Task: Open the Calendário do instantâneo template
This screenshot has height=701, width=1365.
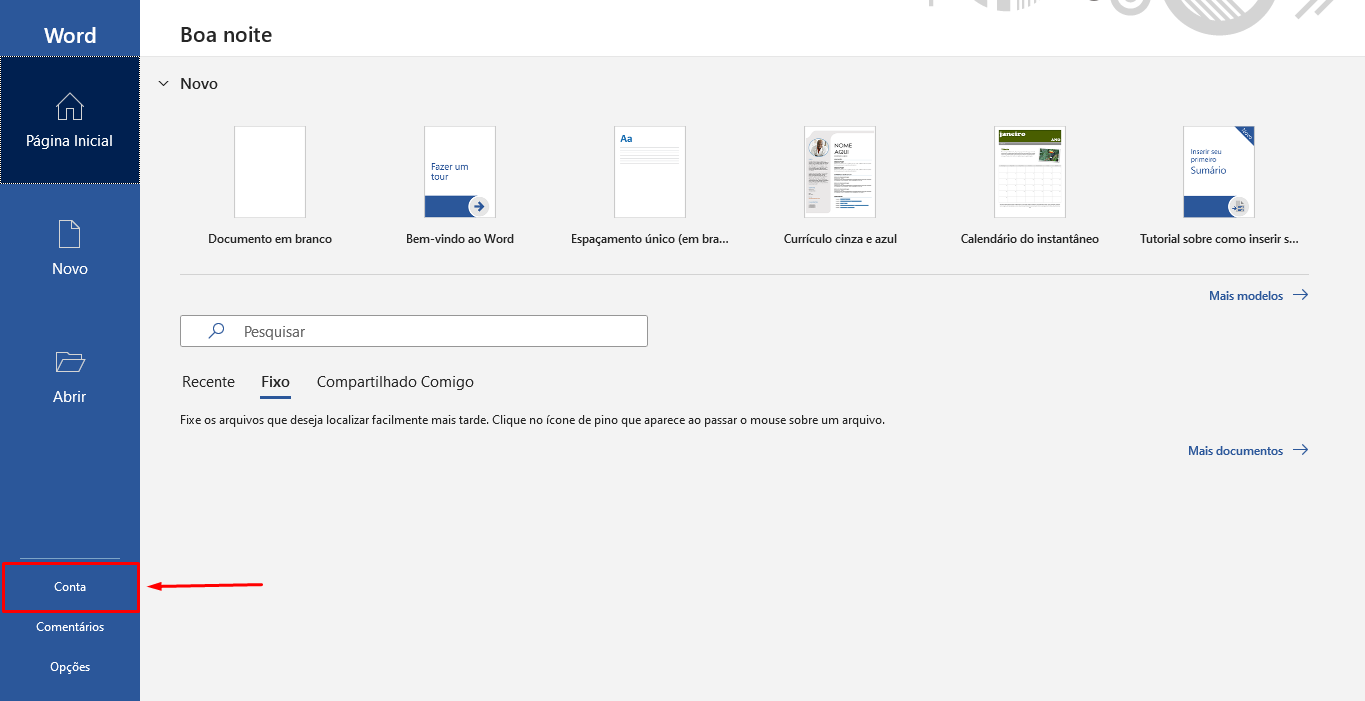Action: click(x=1030, y=172)
